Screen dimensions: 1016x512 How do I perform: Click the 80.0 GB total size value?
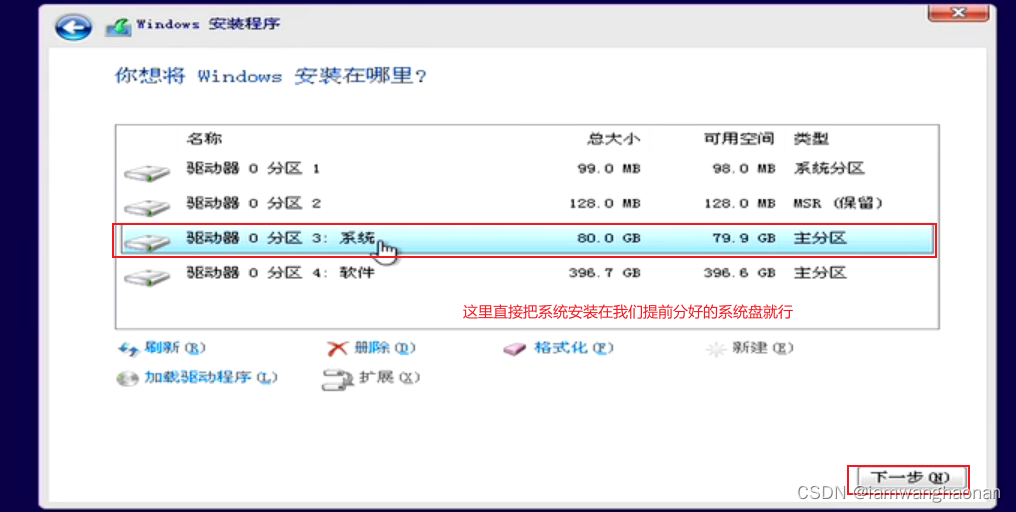(608, 239)
